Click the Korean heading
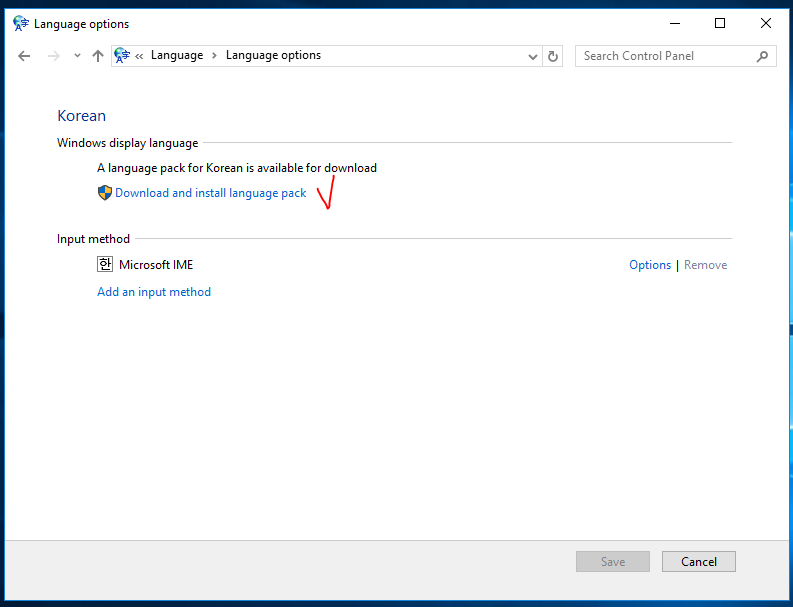 point(81,116)
